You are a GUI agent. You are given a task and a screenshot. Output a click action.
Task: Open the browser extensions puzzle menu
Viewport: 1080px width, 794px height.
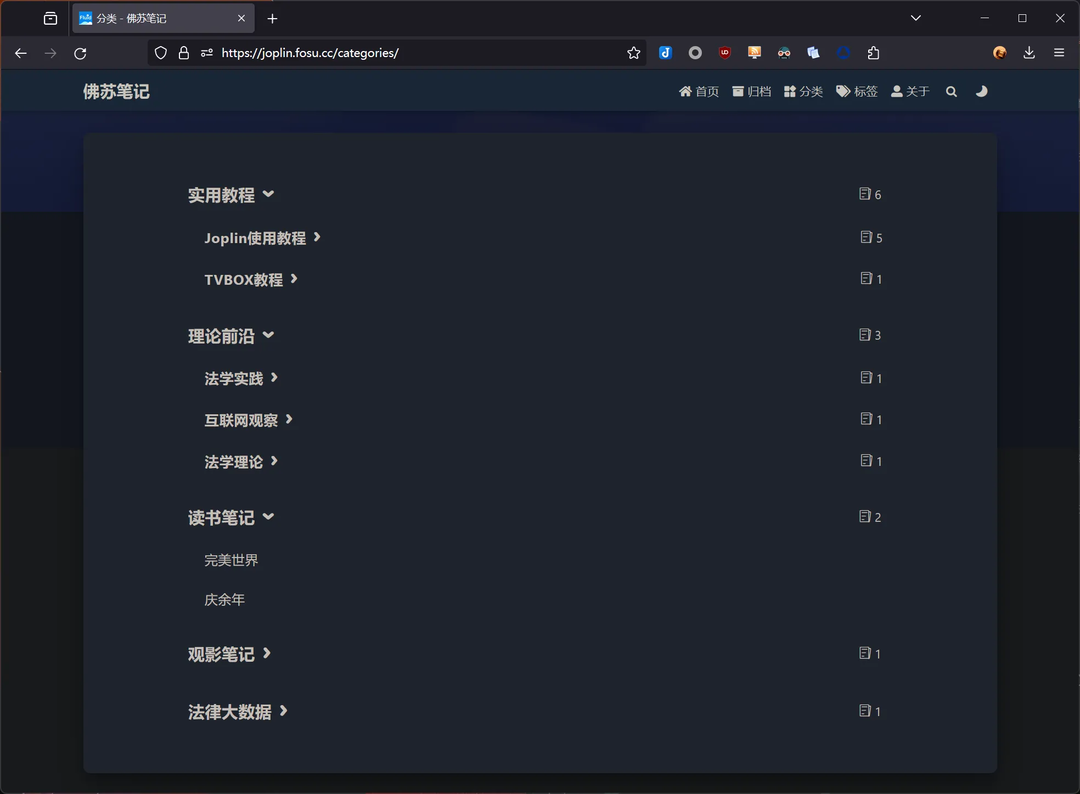pos(873,52)
